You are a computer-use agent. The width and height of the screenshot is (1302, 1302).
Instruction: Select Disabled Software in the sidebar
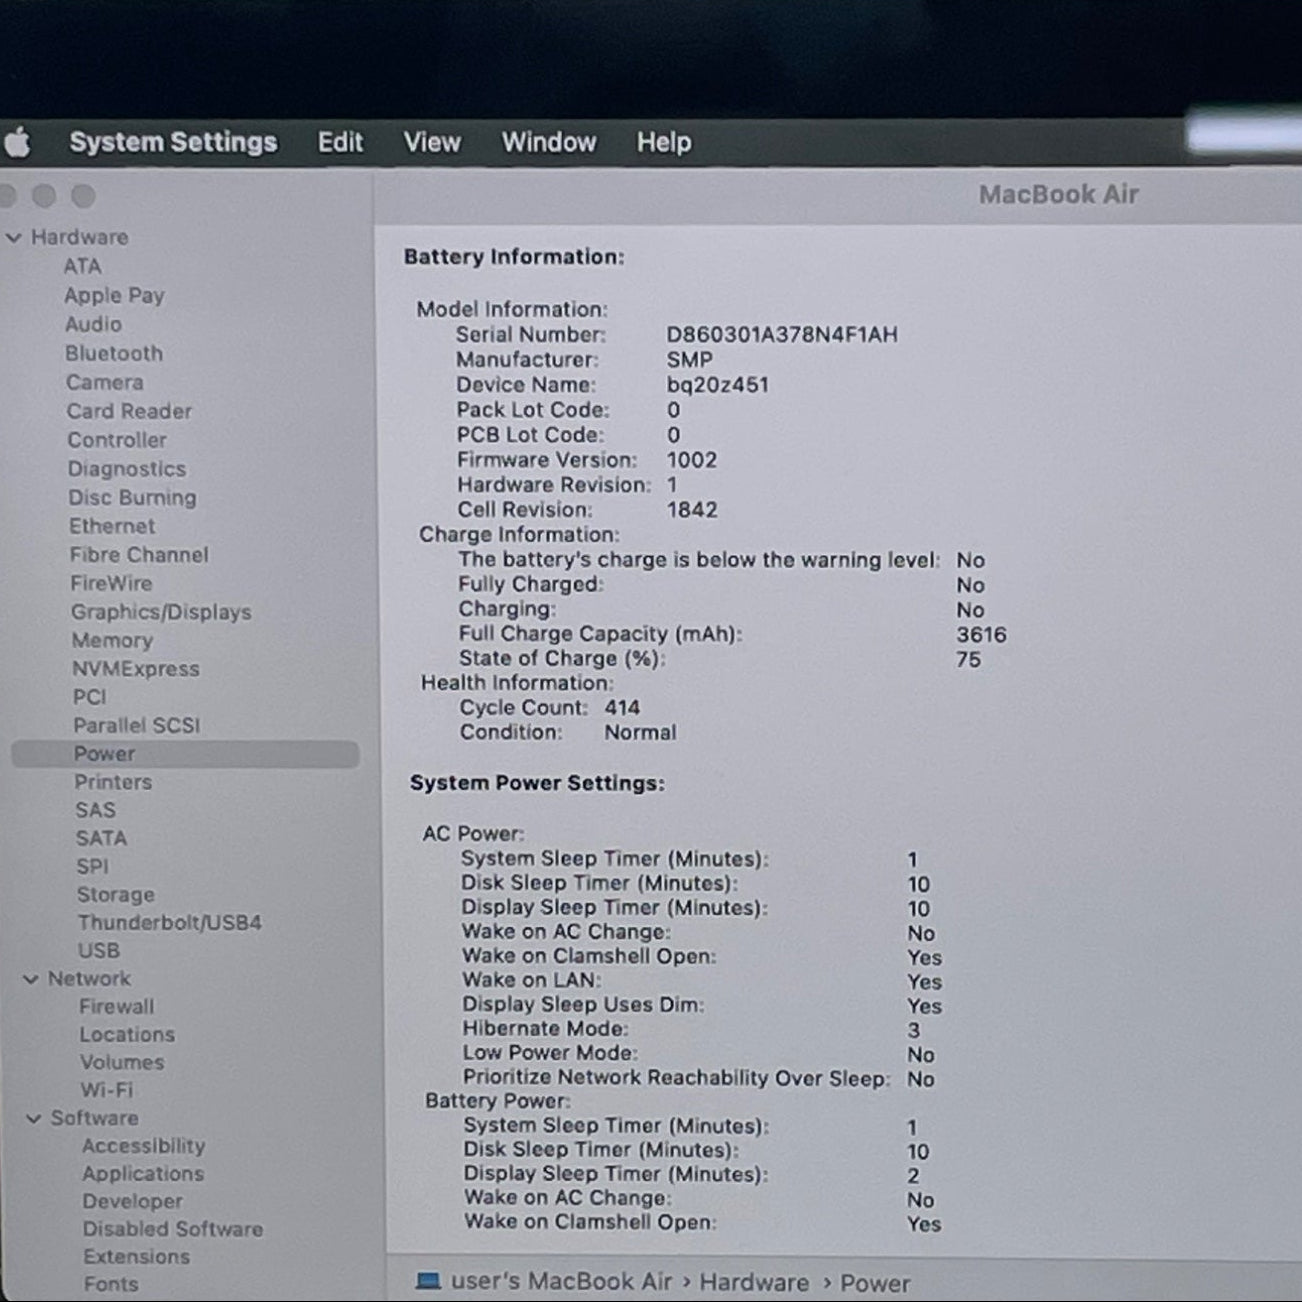tap(173, 1229)
